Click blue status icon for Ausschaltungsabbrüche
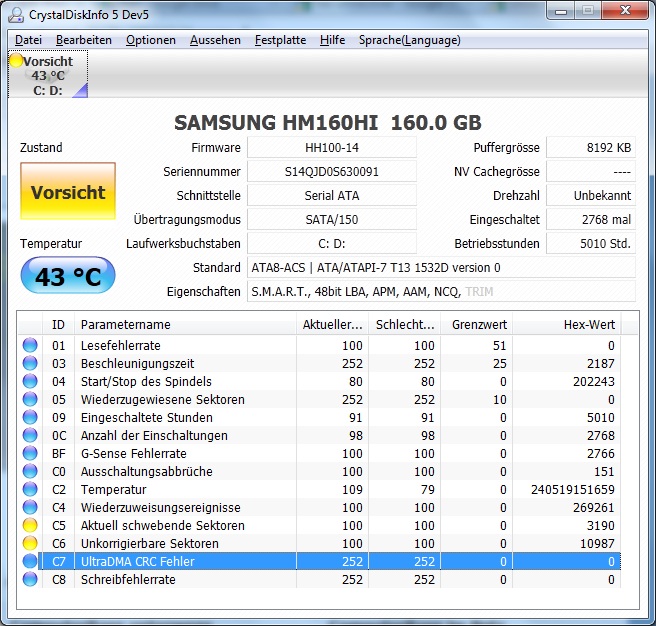The image size is (656, 626). pyautogui.click(x=30, y=471)
